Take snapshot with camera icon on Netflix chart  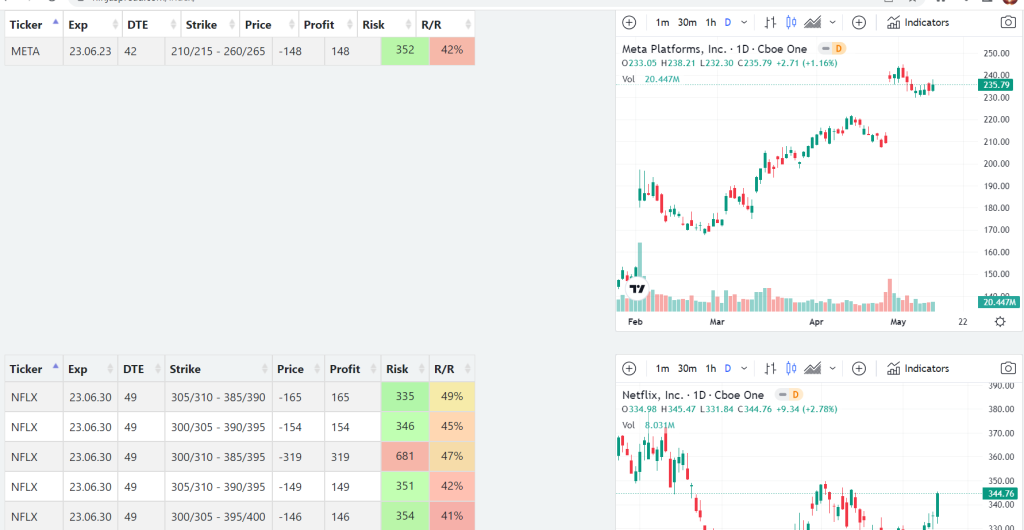[x=1008, y=369]
